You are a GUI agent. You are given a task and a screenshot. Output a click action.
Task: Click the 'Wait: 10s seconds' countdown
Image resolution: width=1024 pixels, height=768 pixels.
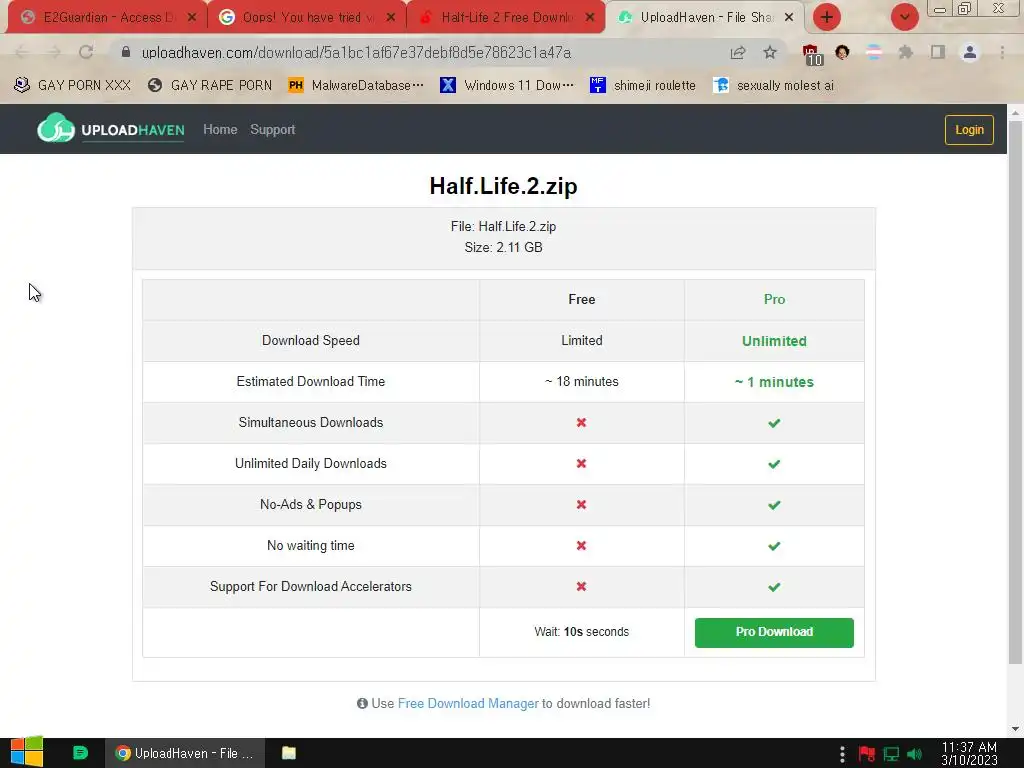pos(581,632)
